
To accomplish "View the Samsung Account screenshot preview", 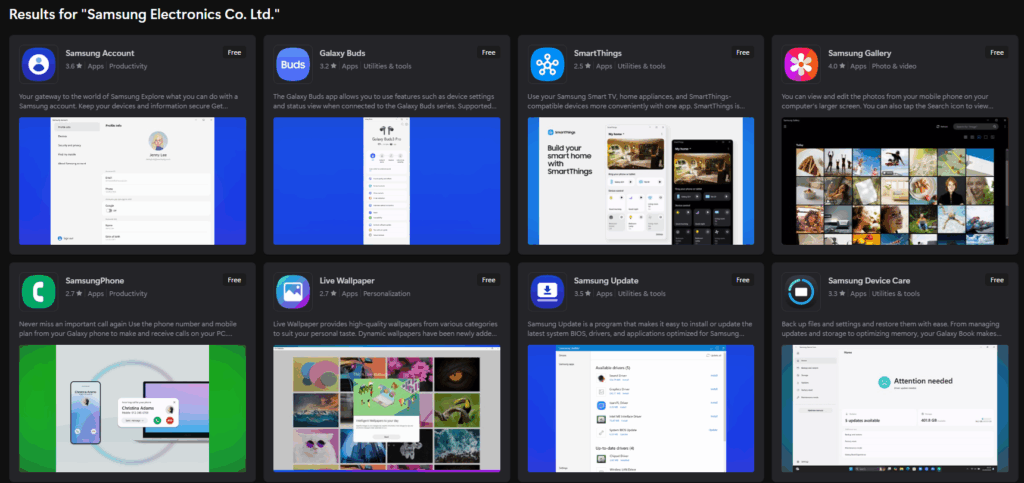I will click(x=133, y=181).
